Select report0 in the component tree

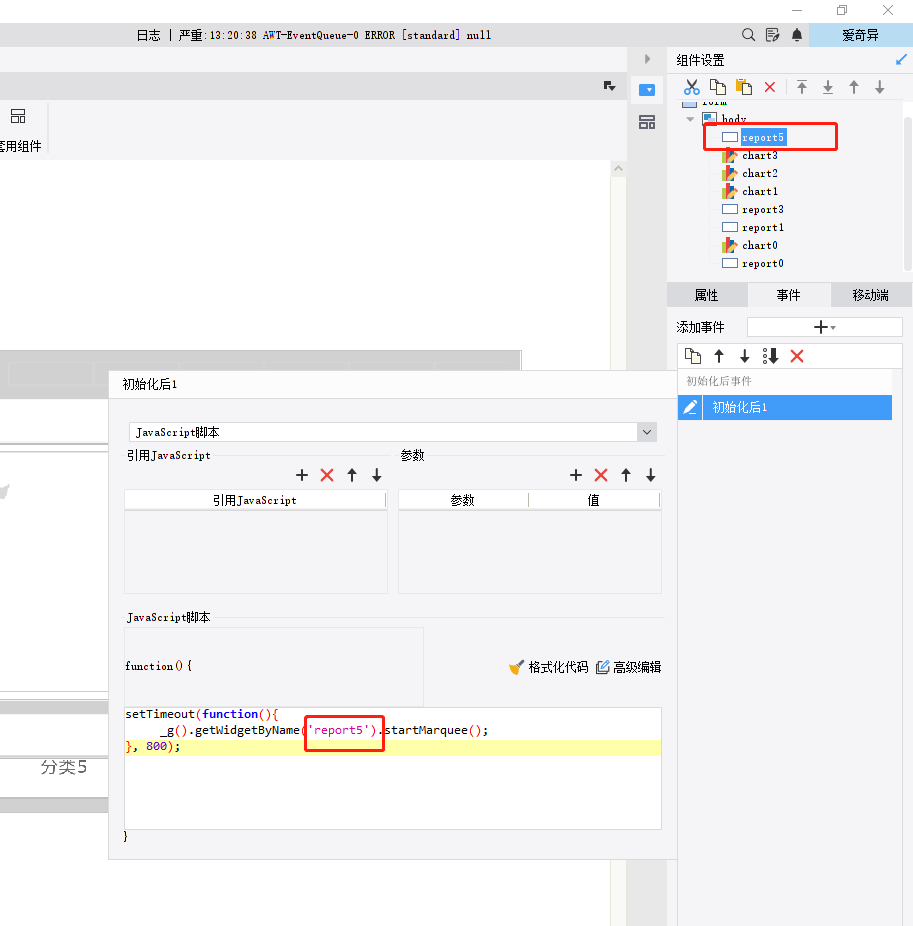point(762,264)
